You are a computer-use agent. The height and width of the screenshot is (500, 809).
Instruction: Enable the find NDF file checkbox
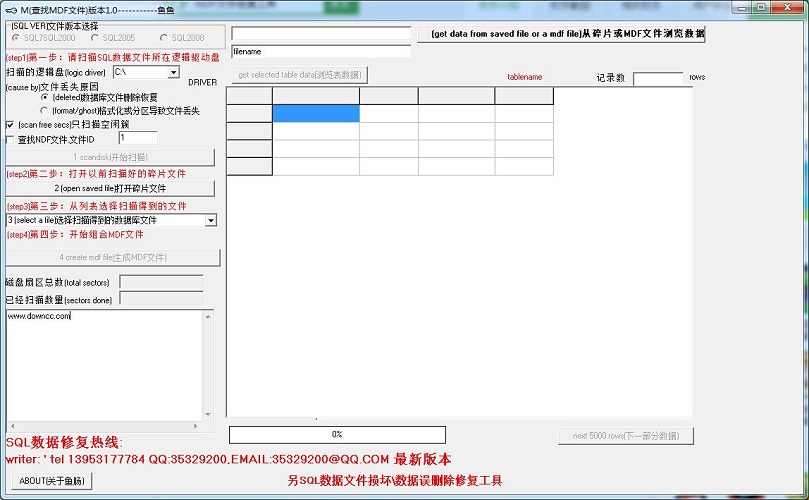pyautogui.click(x=10, y=139)
